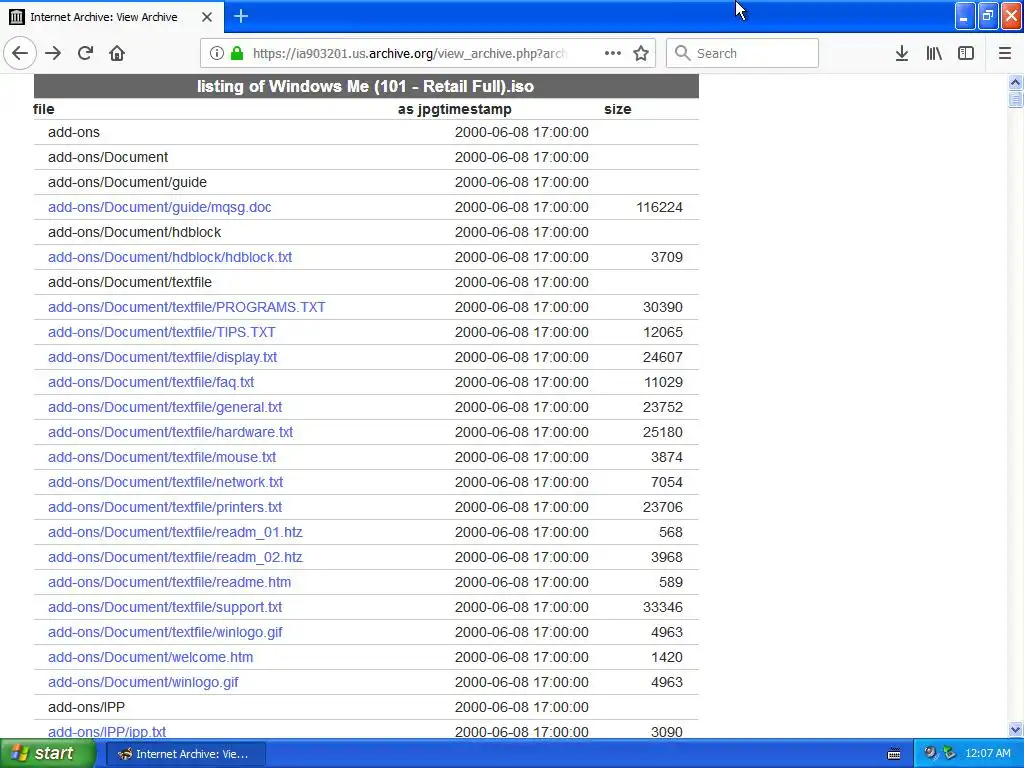Open the mouse.txt file link

(161, 457)
